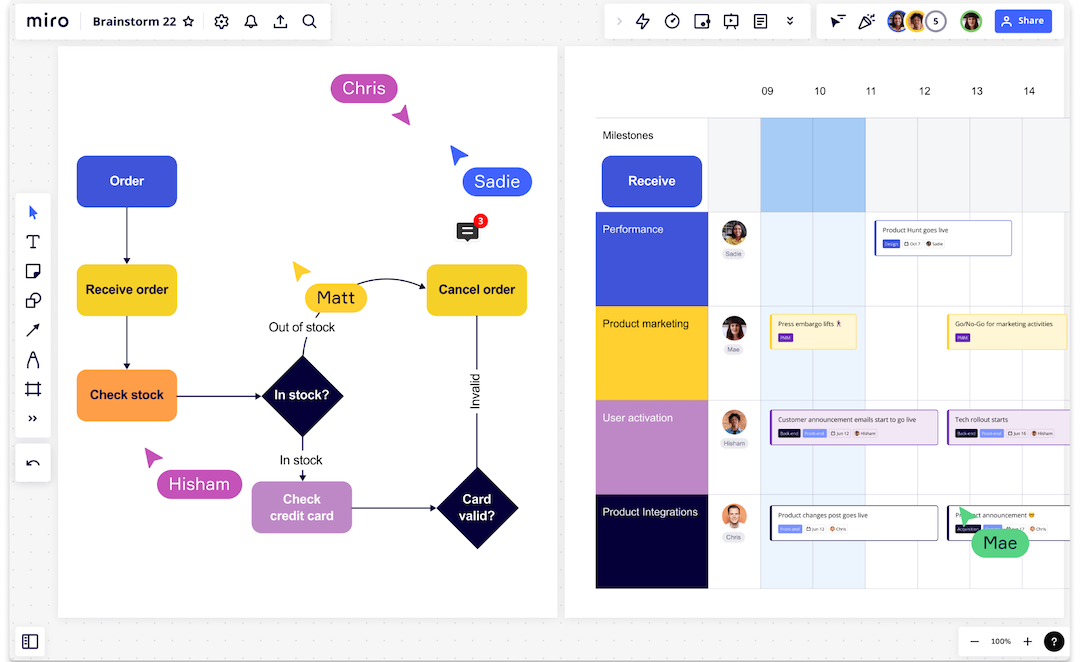Select the Connection line tool
The image size is (1080, 662).
coord(33,330)
